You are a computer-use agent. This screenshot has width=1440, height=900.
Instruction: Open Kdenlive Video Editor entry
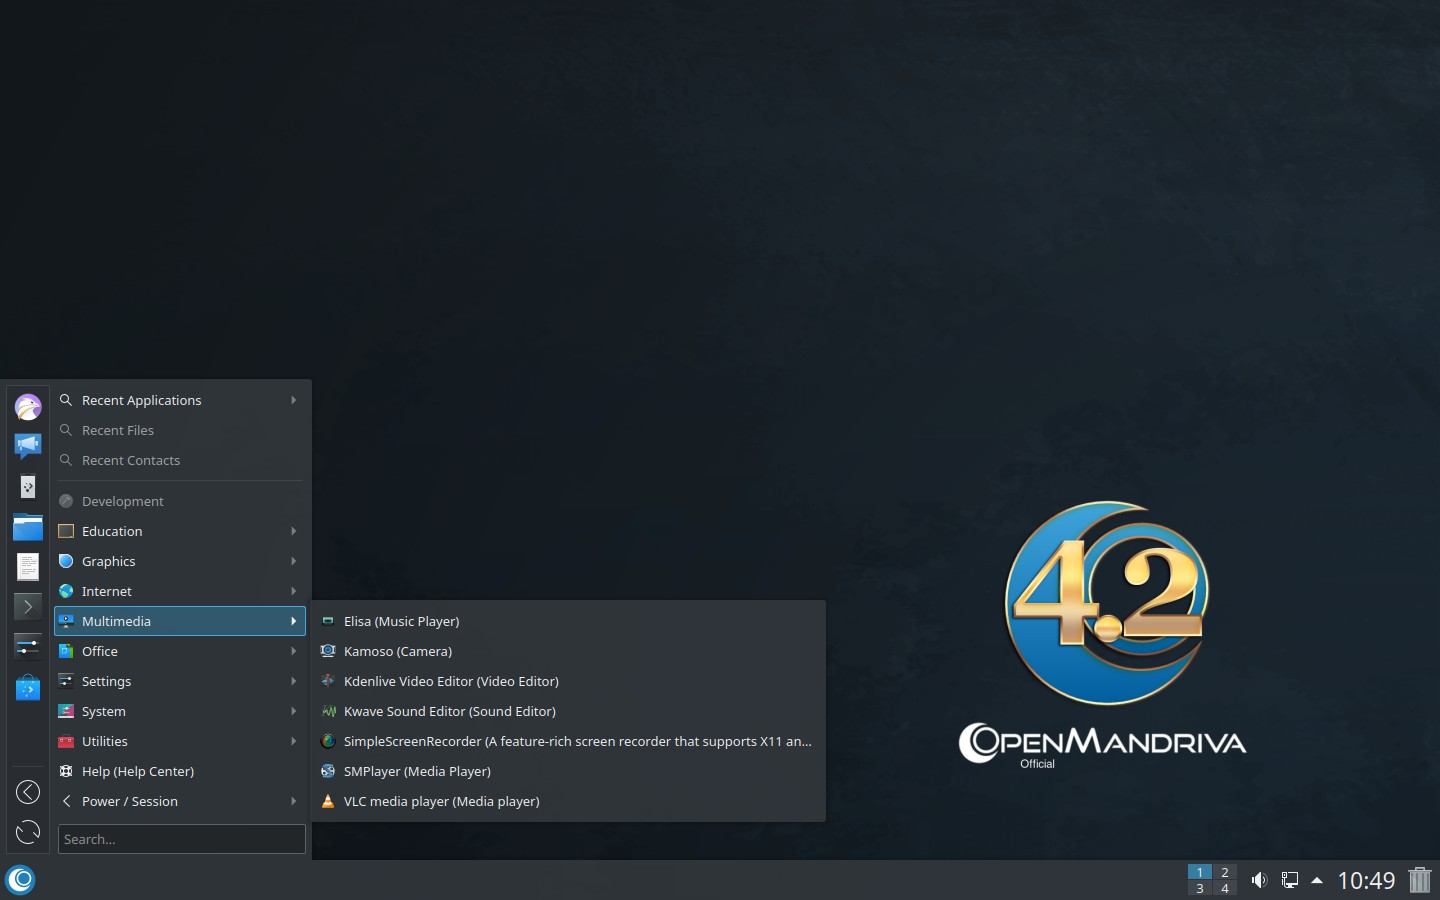[451, 681]
